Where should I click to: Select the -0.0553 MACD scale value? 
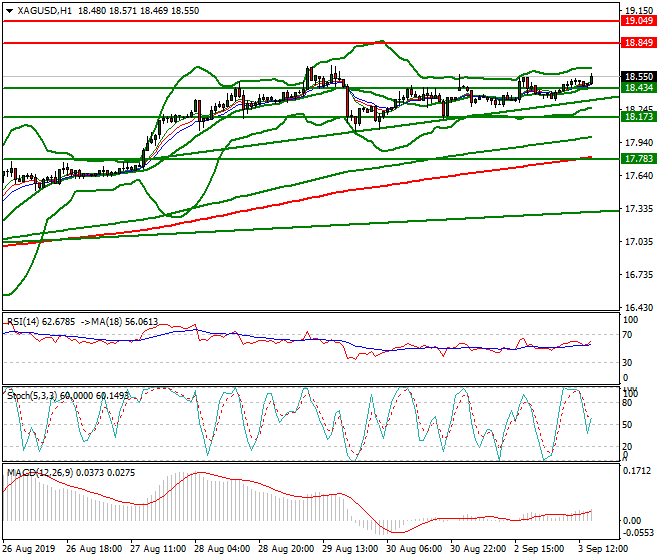[638, 533]
